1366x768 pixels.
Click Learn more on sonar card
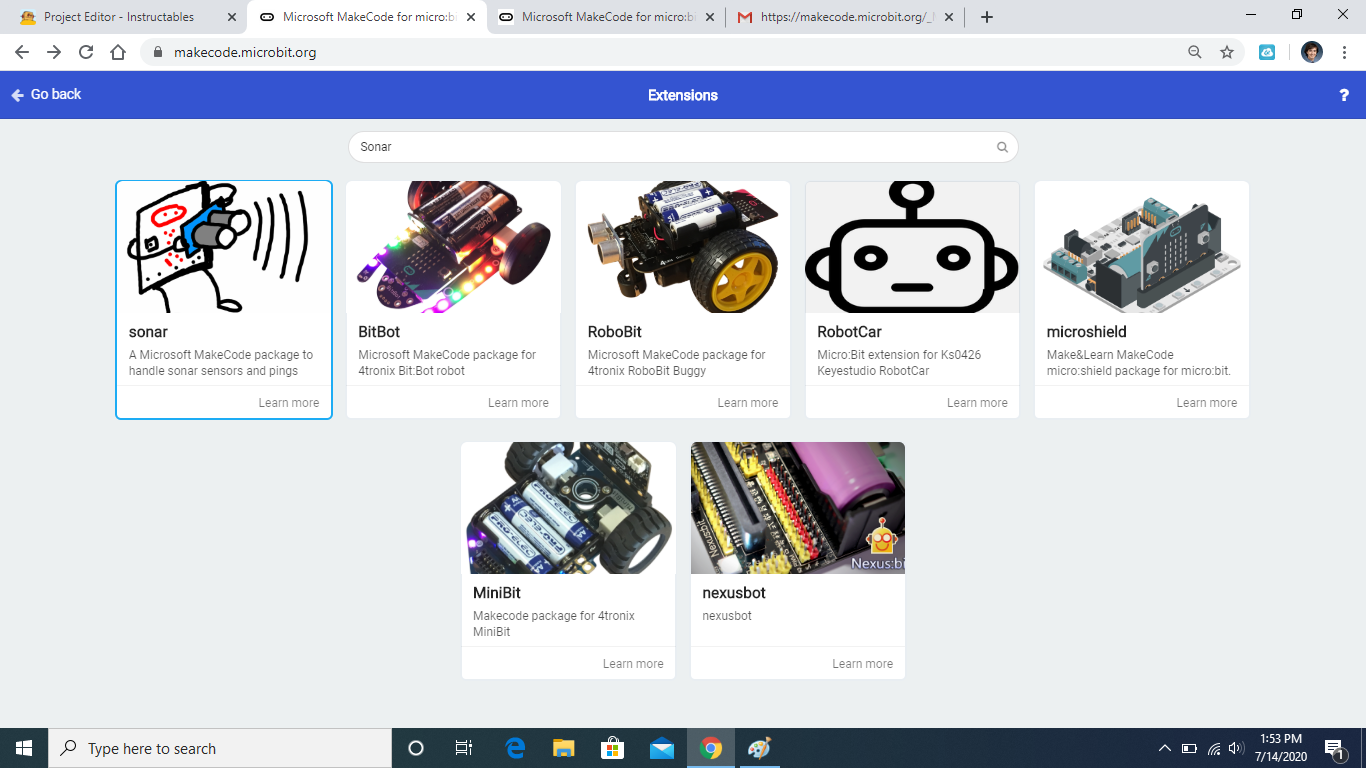pyautogui.click(x=289, y=403)
